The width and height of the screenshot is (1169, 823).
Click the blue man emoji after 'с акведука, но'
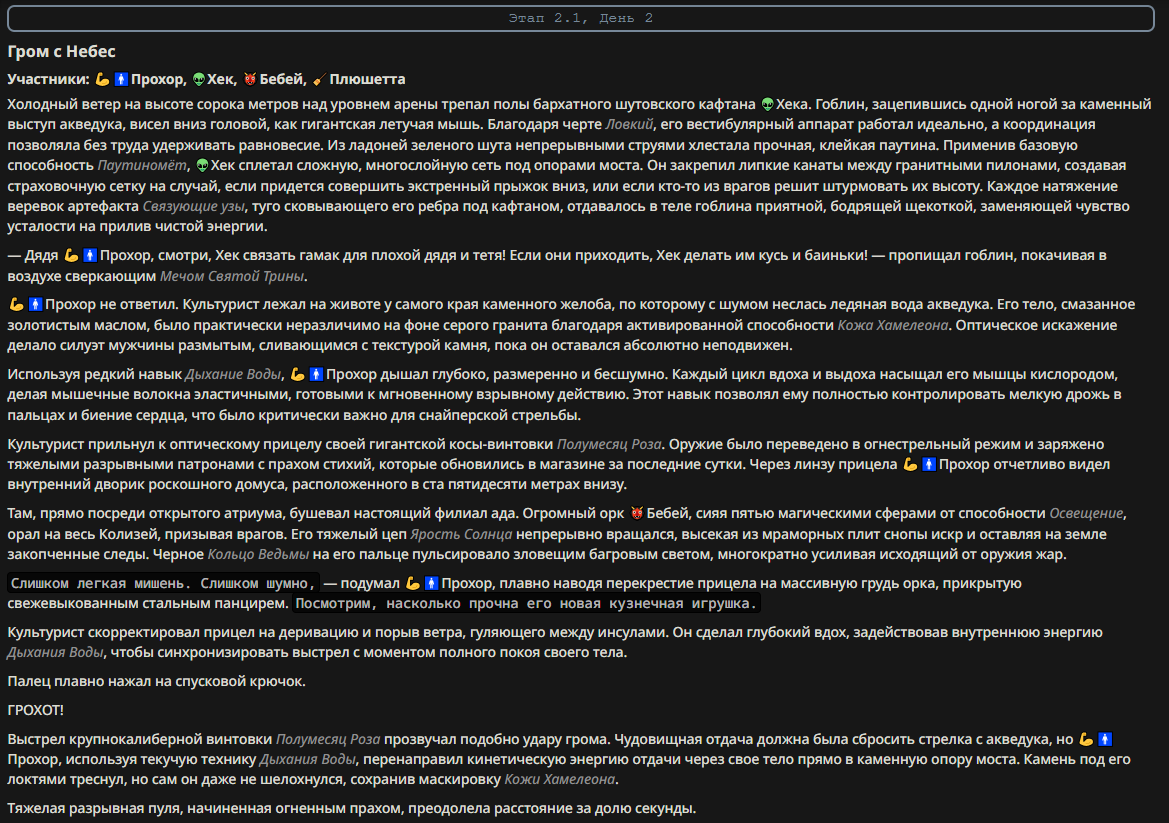1105,740
